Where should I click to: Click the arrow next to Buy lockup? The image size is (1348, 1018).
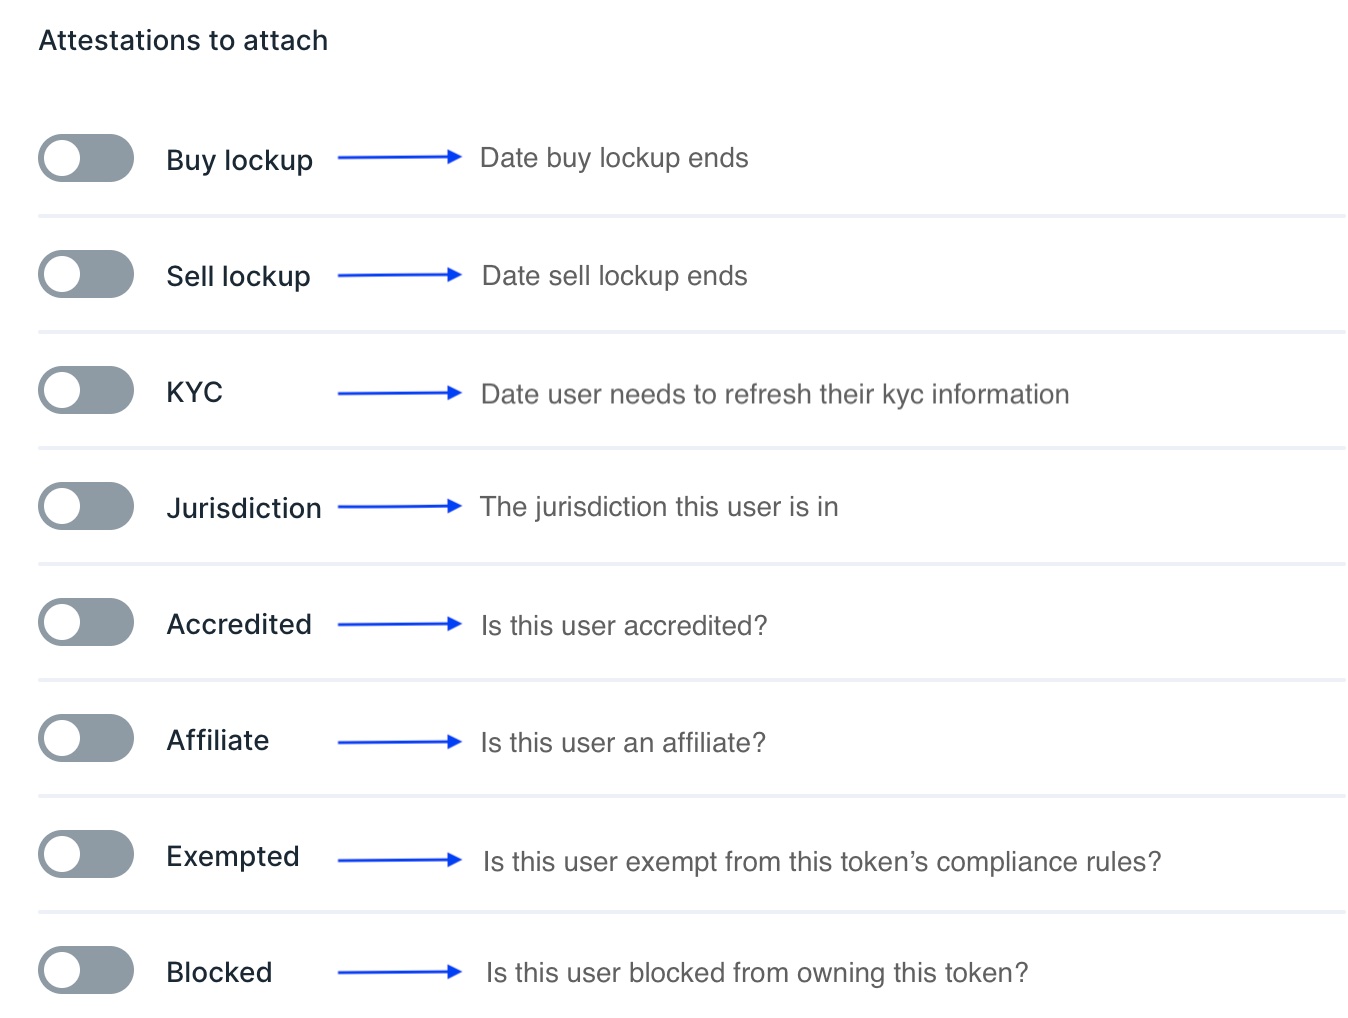tap(400, 157)
